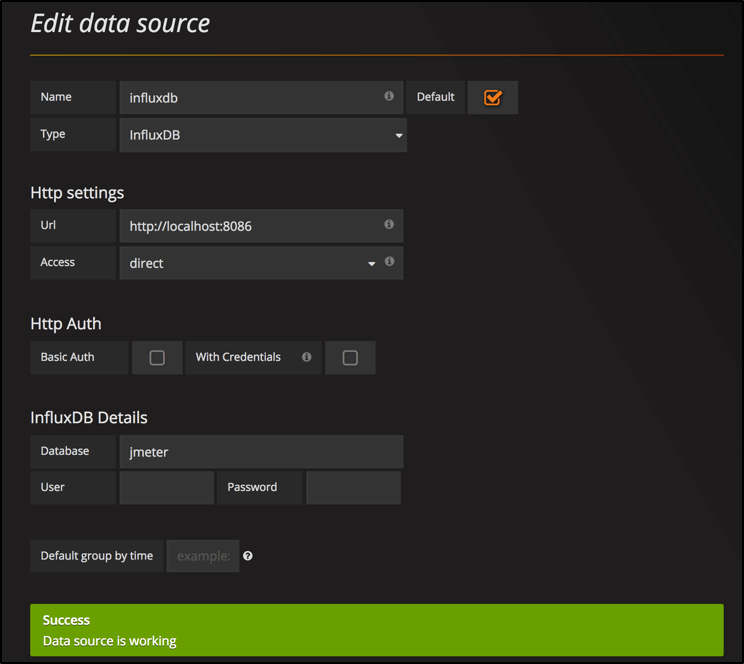This screenshot has width=744, height=664.
Task: Click the Database input containing jmeter
Action: (261, 451)
